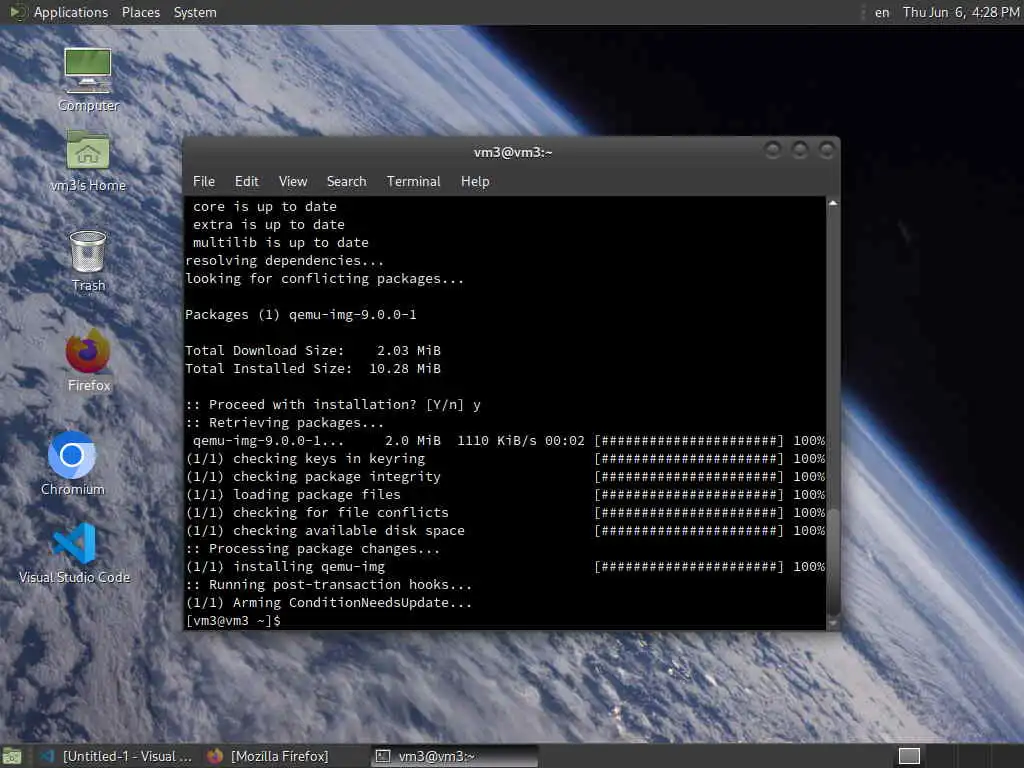The height and width of the screenshot is (768, 1024).
Task: Open the Applications menu in top panel
Action: [71, 12]
